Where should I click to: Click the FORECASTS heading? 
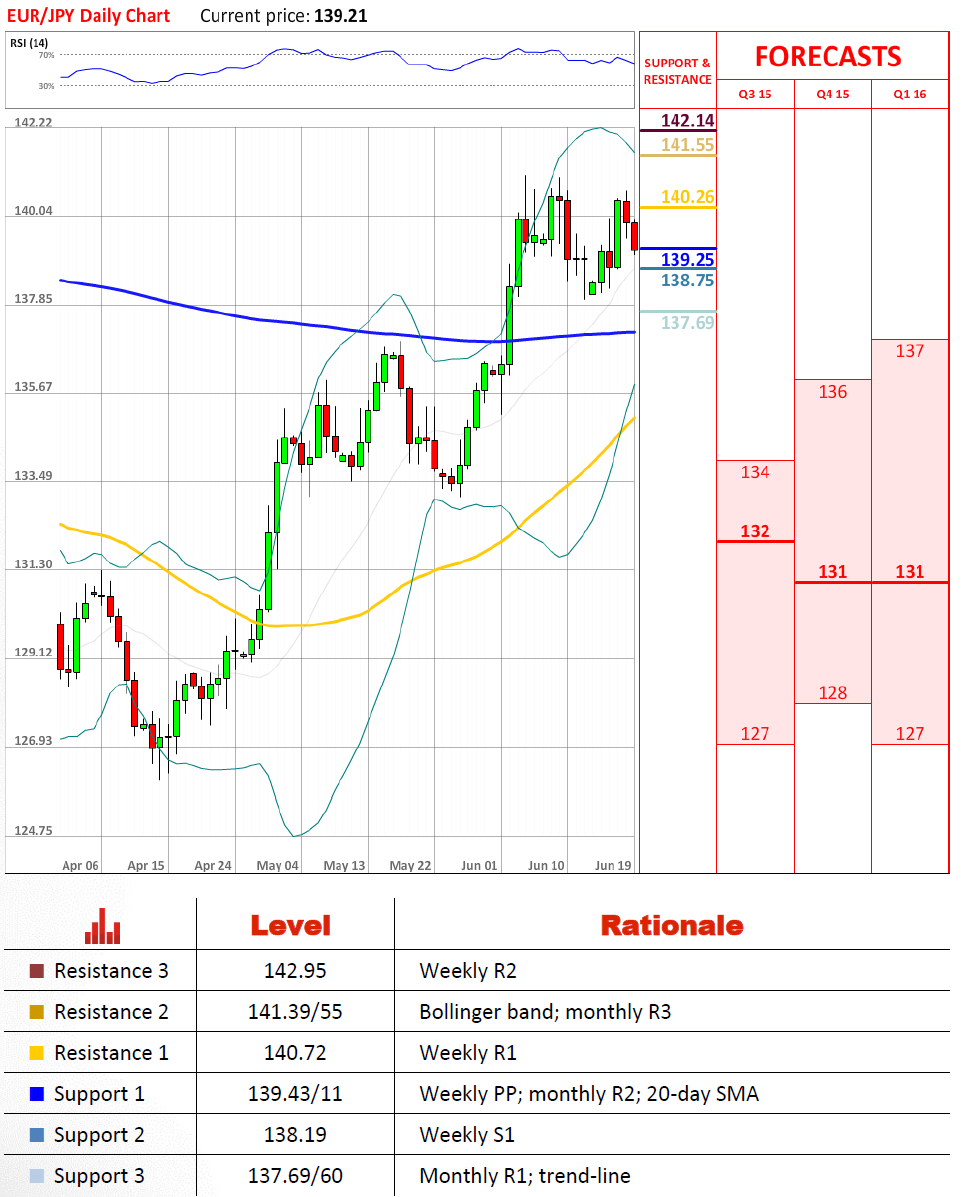click(x=828, y=56)
